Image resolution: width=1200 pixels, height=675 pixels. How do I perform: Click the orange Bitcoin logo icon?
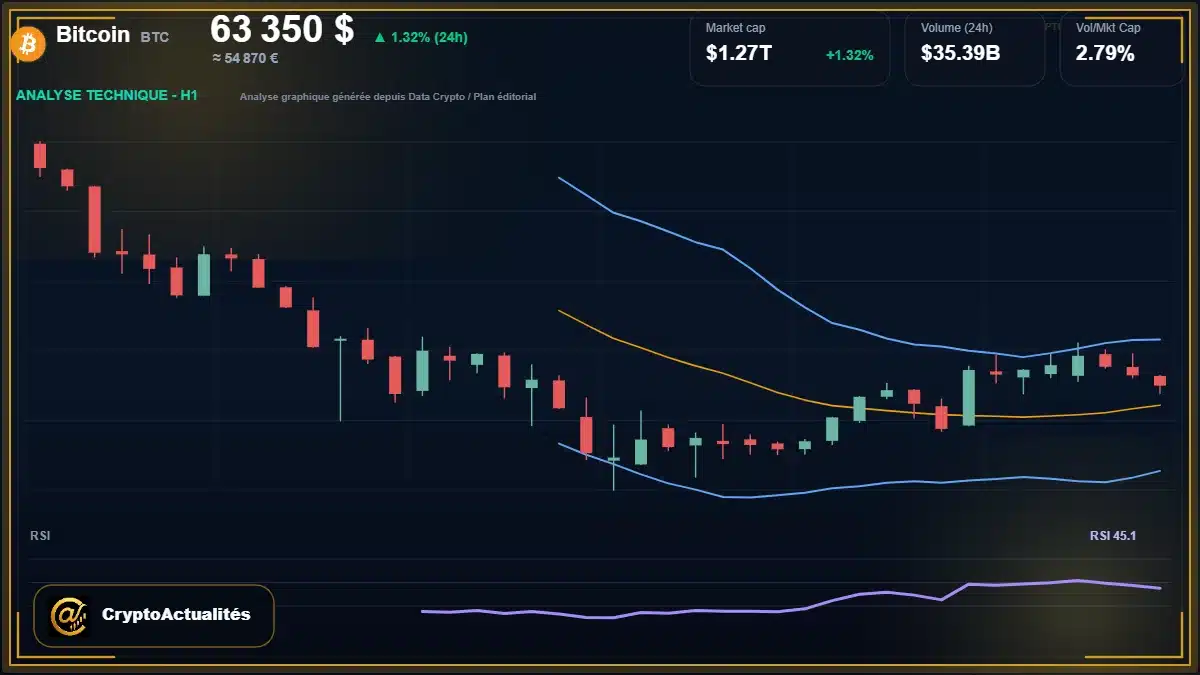[x=27, y=44]
